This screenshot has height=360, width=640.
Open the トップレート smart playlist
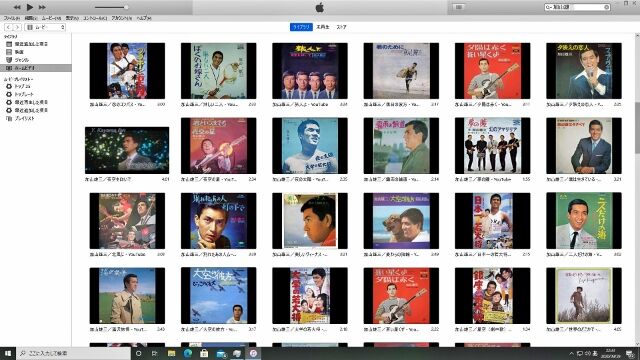pos(24,94)
